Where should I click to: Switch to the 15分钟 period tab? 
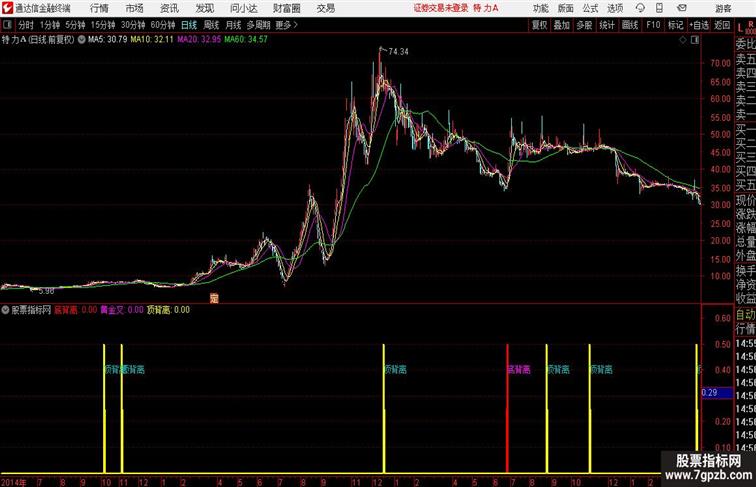click(103, 25)
